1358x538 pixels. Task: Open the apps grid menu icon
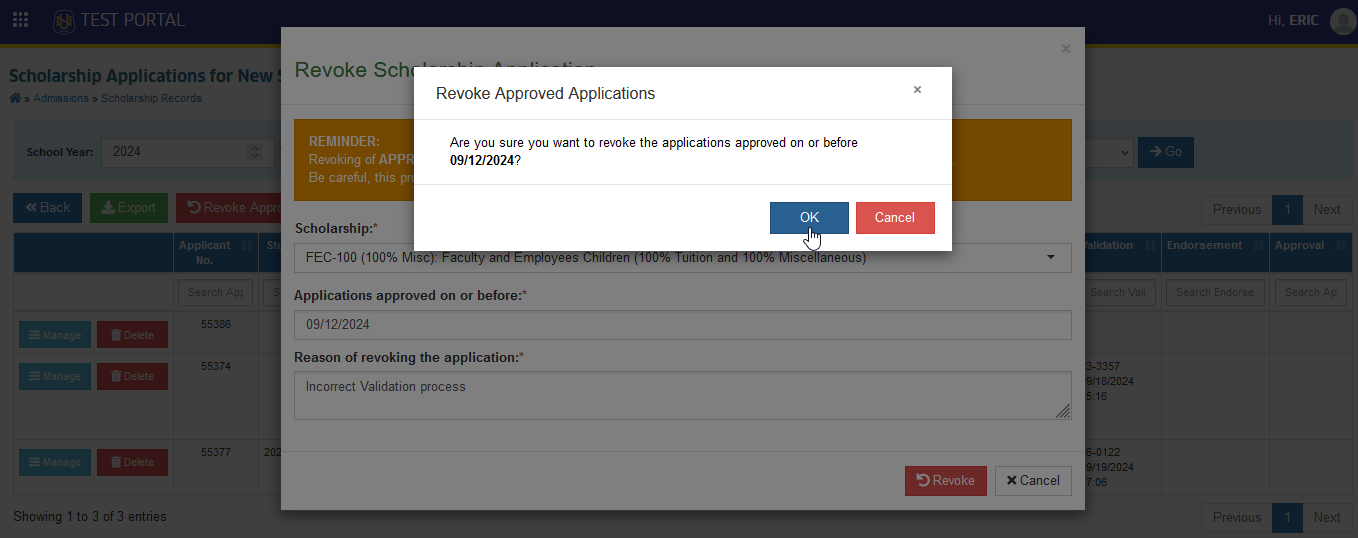(20, 20)
